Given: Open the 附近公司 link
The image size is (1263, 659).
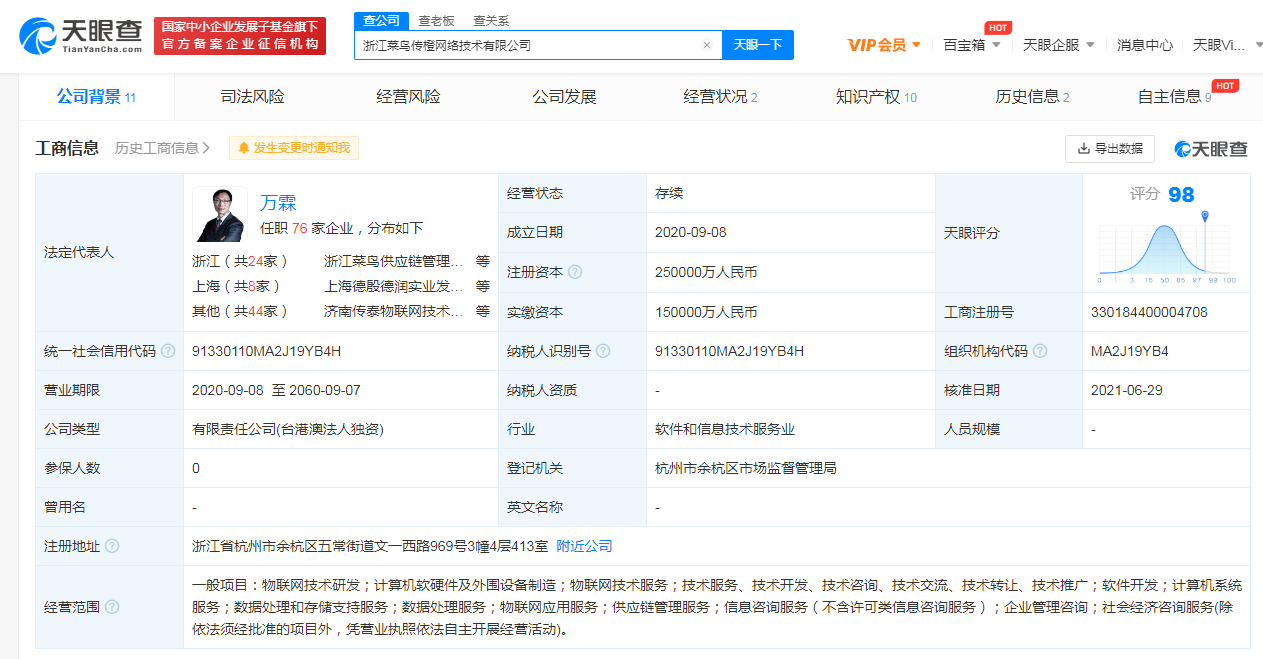Looking at the screenshot, I should tap(584, 546).
